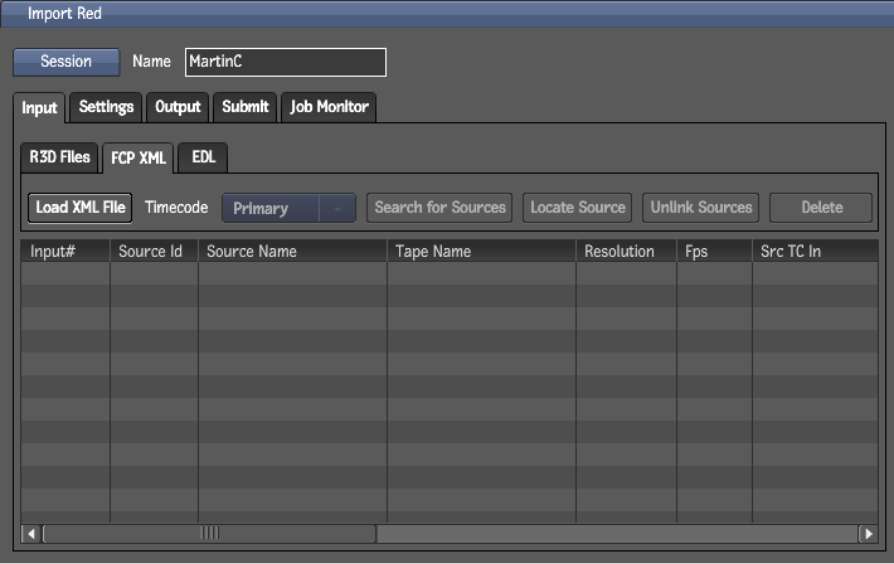Screen dimensions: 894x564
Task: Click the Name field containing MartinC
Action: pos(285,62)
